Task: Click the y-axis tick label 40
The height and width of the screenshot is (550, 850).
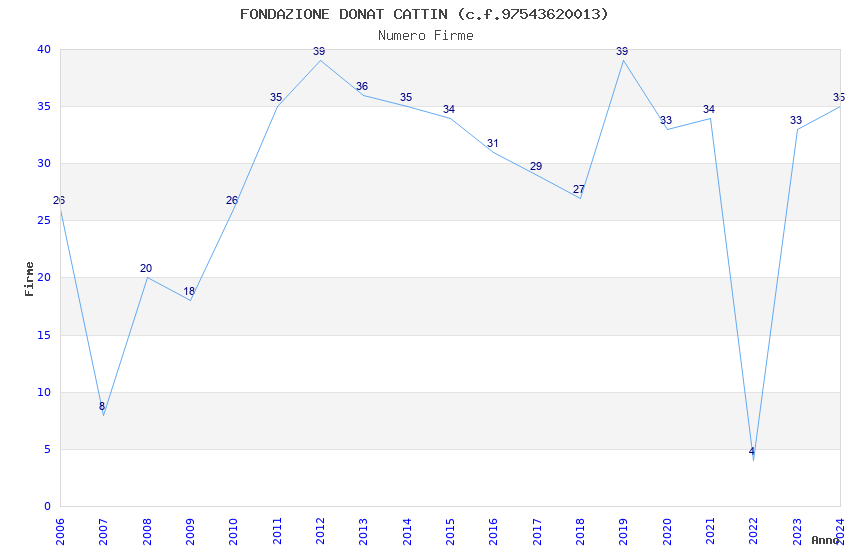Action: 44,49
